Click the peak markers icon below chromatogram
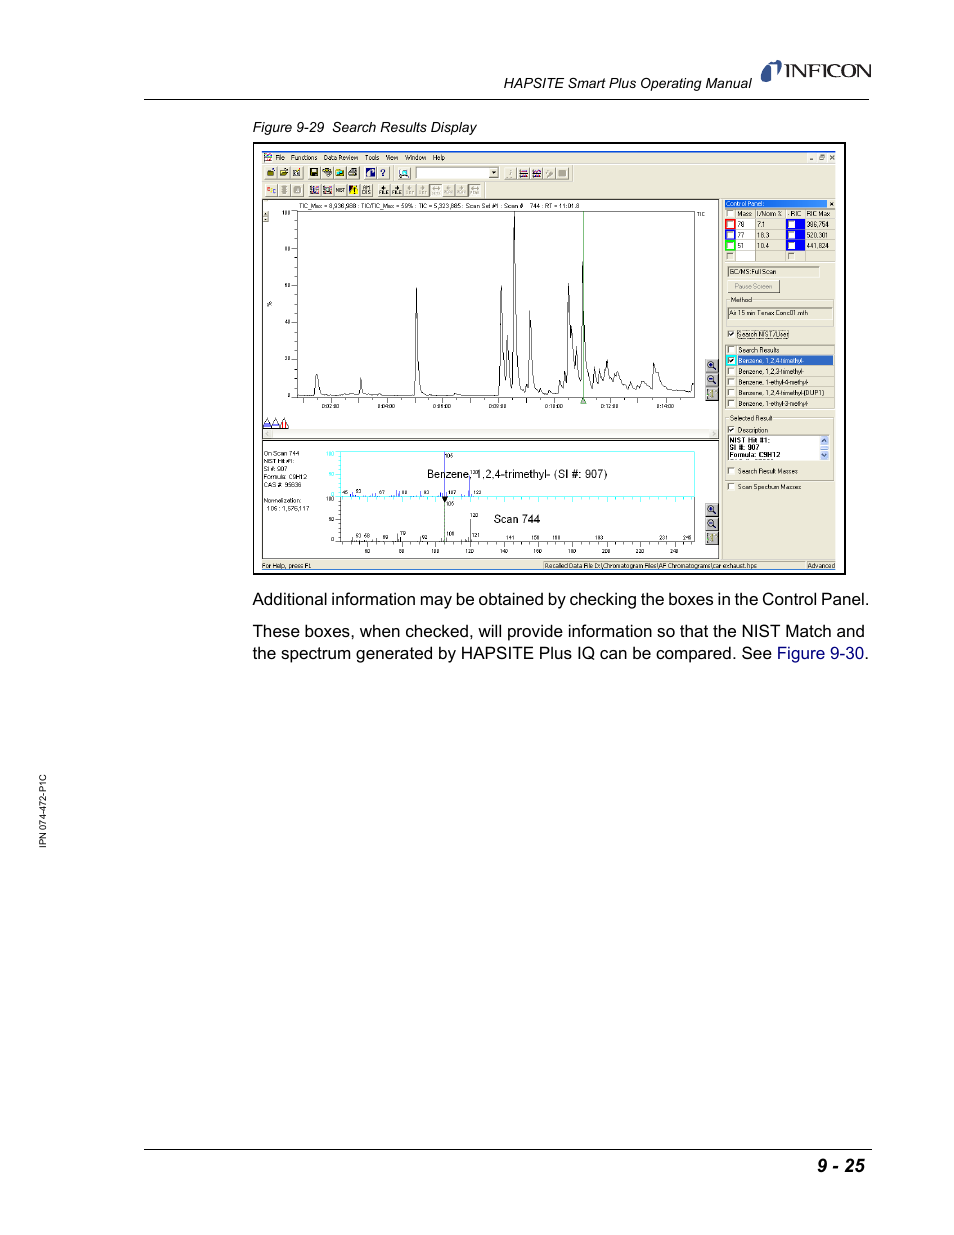954x1235 pixels. coord(276,424)
